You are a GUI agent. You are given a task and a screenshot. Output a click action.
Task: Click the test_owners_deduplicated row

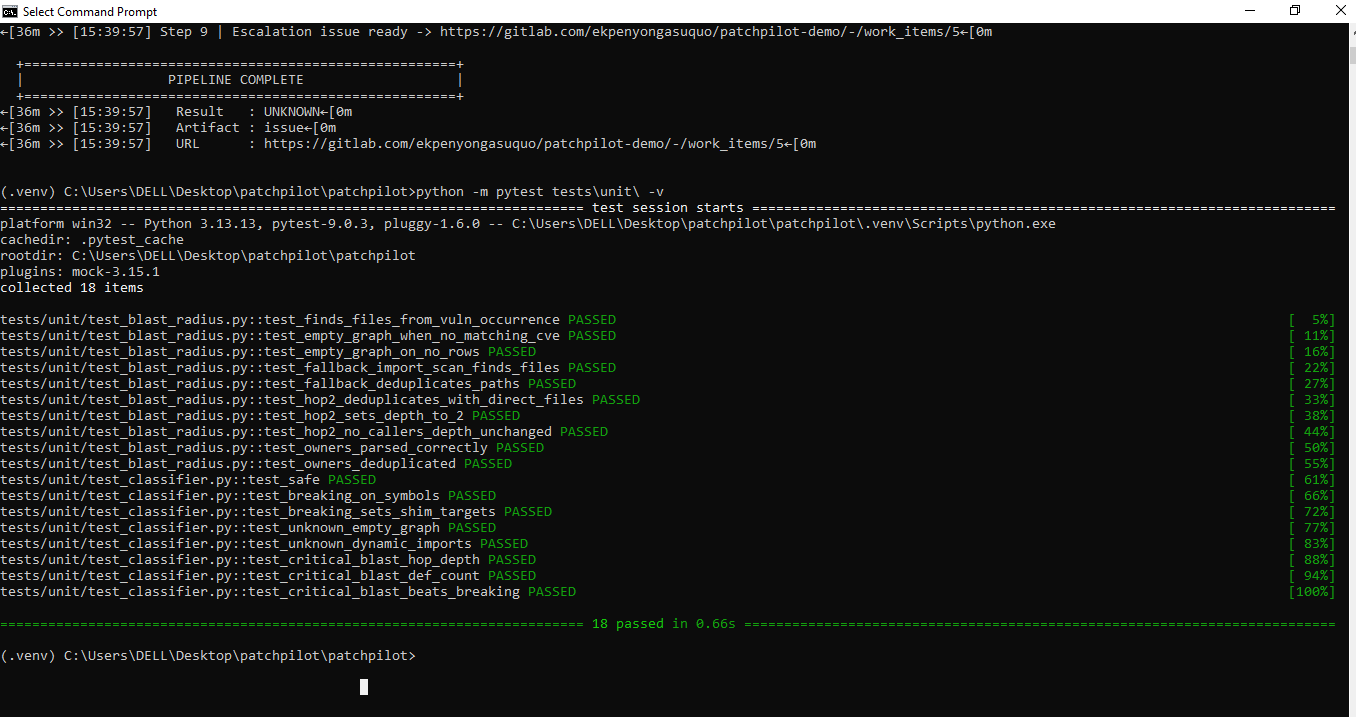pos(668,464)
